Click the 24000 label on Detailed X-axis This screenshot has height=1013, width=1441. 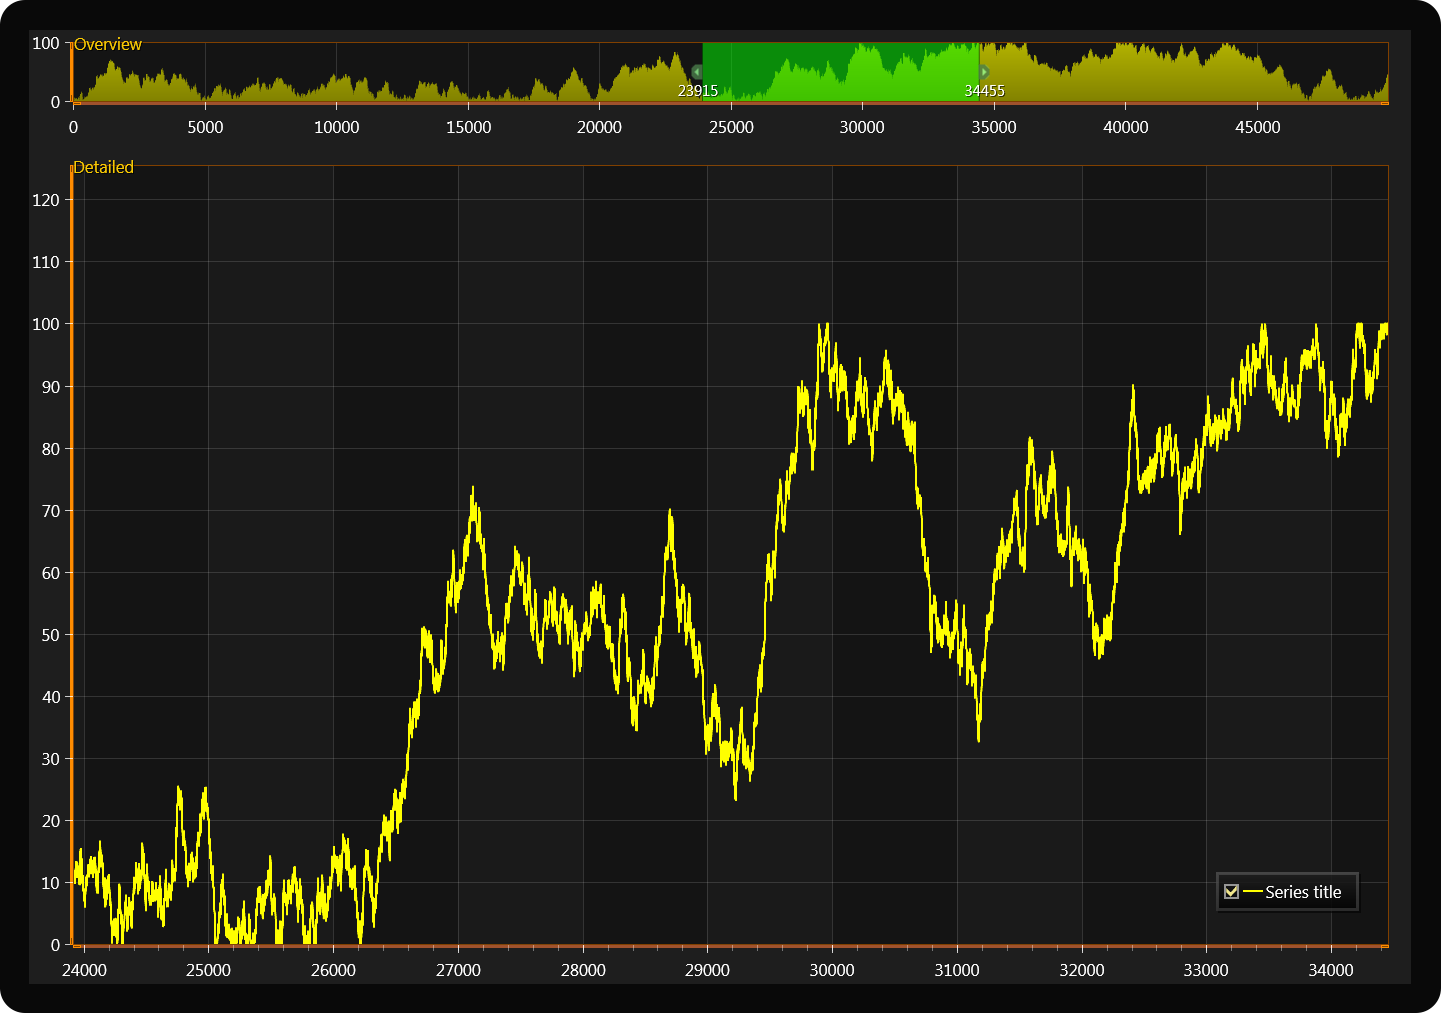coord(84,970)
